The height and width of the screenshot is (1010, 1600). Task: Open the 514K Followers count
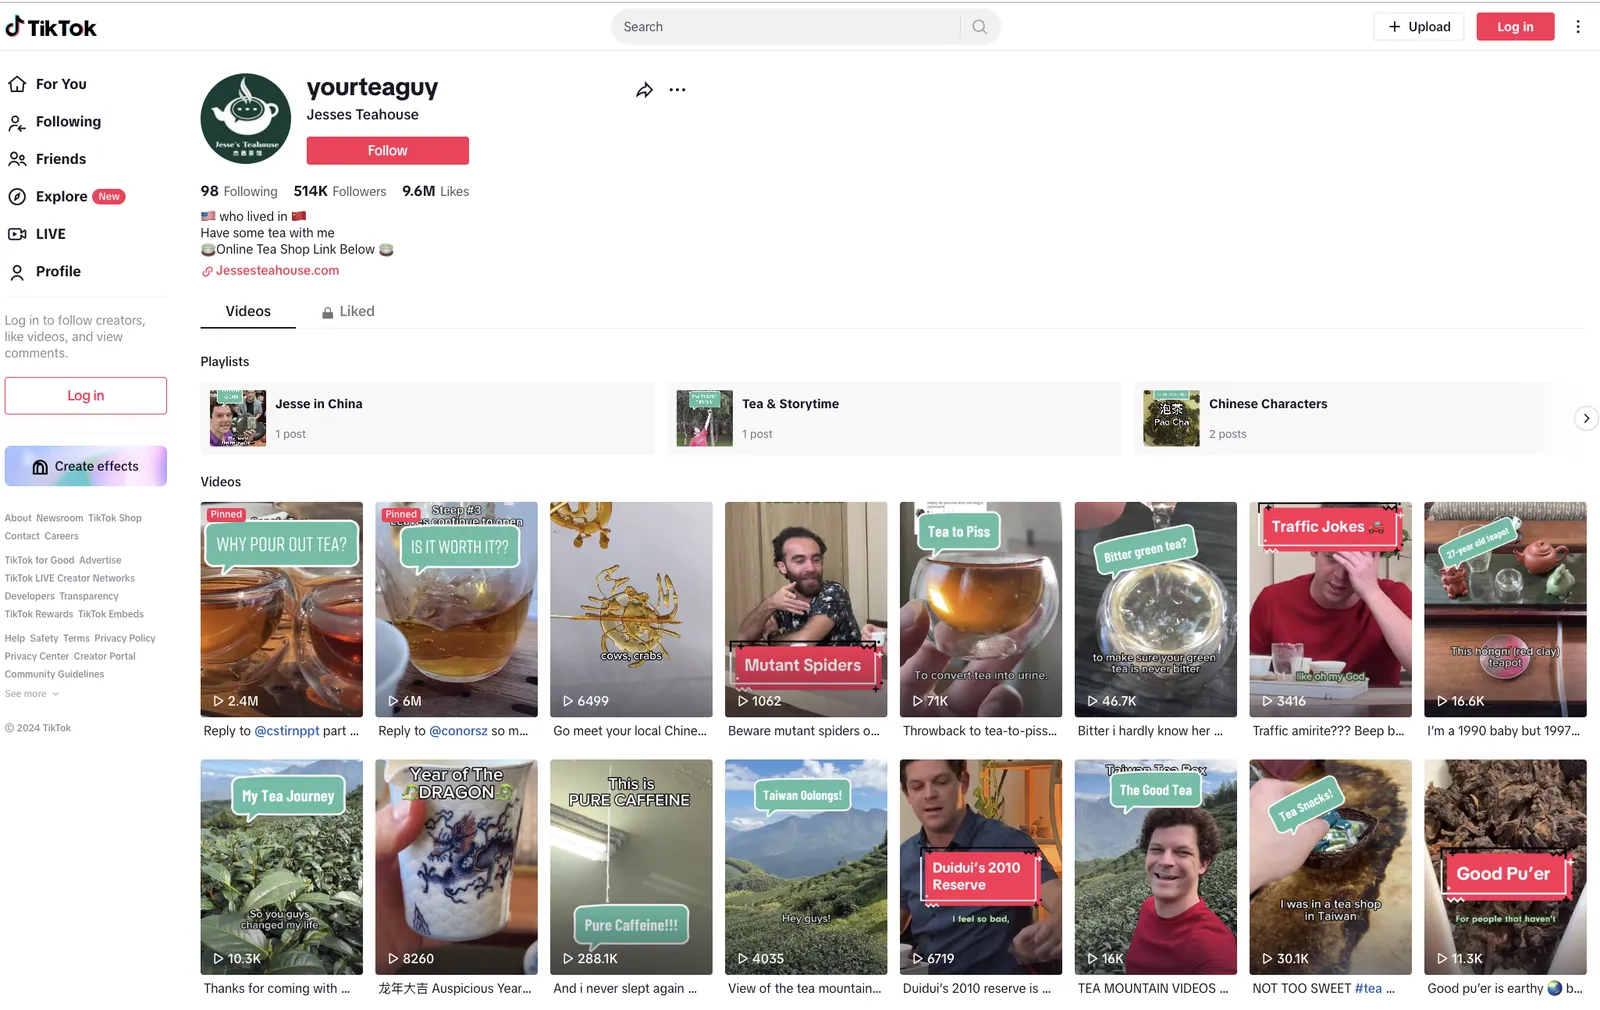tap(340, 191)
